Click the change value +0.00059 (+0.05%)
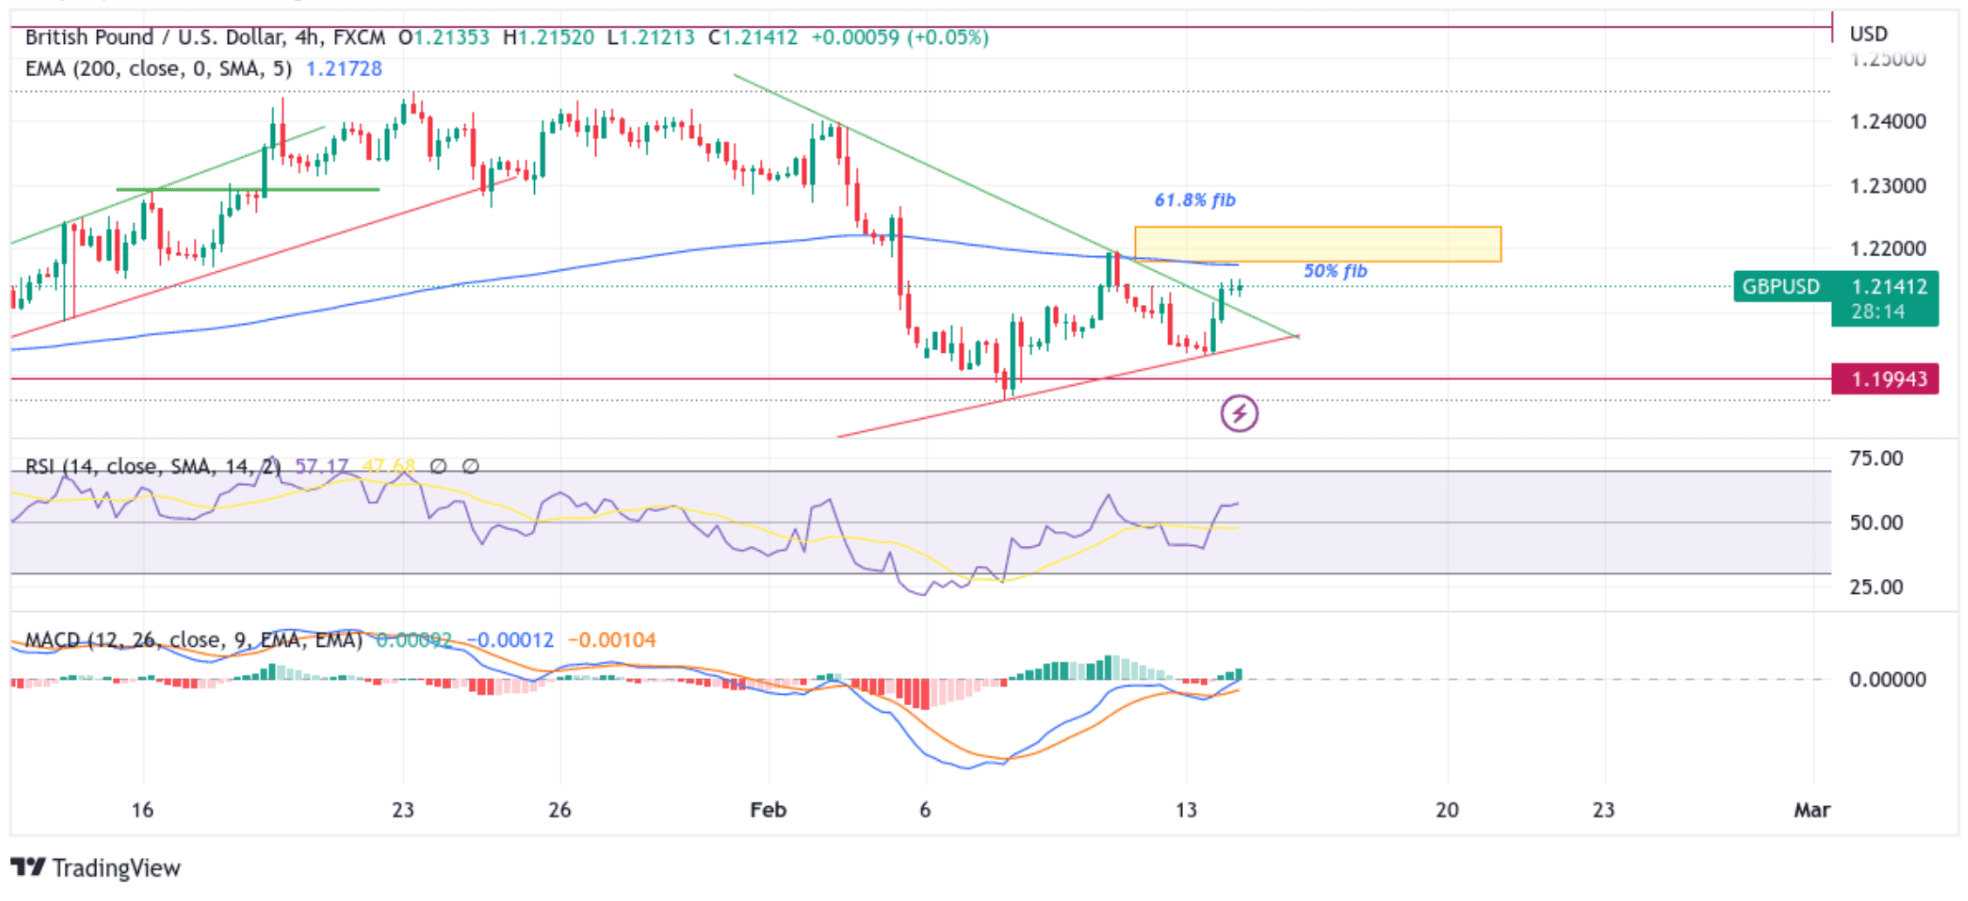The image size is (1968, 901). pyautogui.click(x=899, y=37)
